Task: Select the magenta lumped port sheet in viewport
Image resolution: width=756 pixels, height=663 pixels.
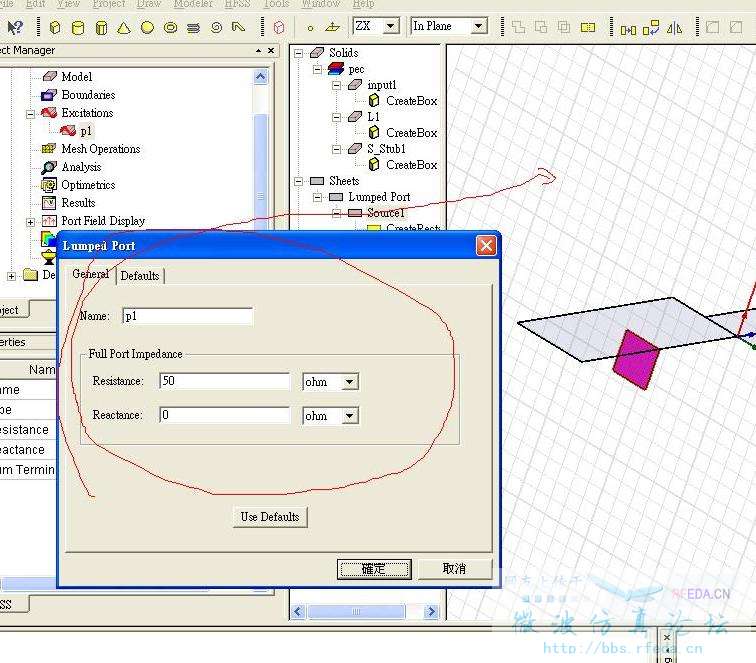Action: coord(636,359)
